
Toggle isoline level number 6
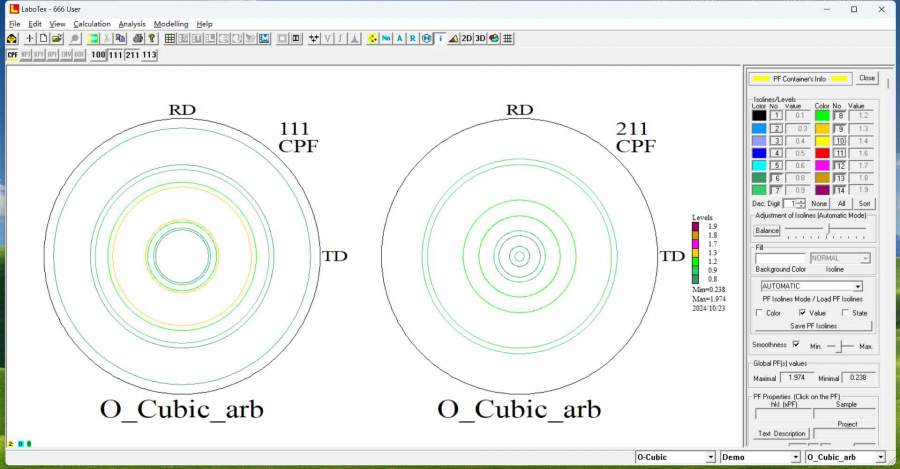(x=777, y=178)
